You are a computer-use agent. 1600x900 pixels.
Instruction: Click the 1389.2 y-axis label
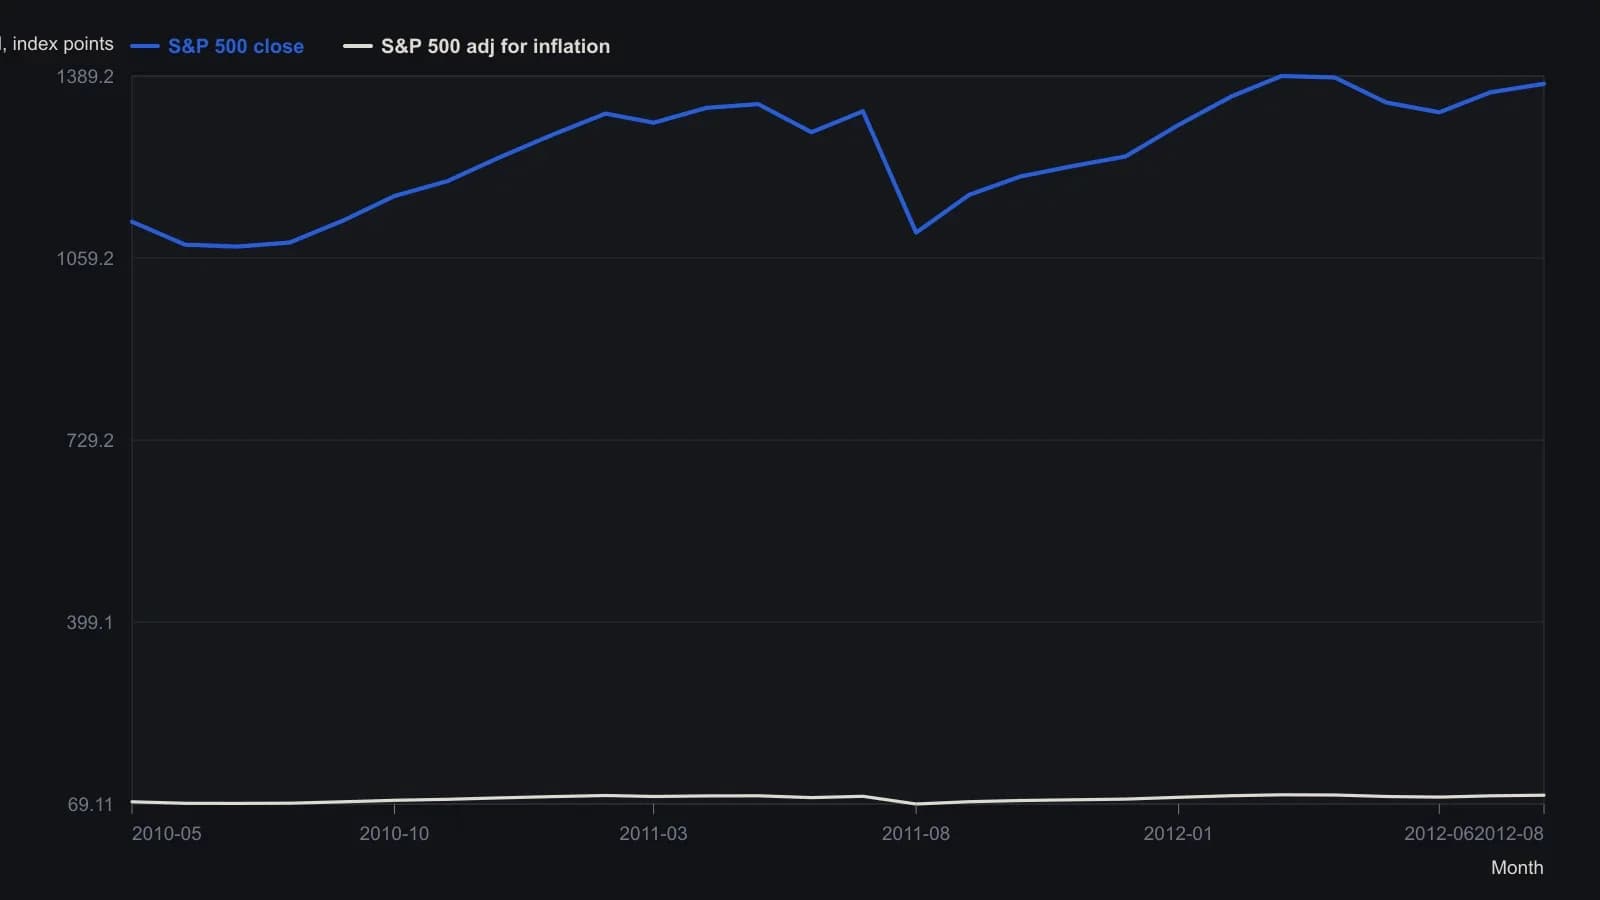[85, 77]
